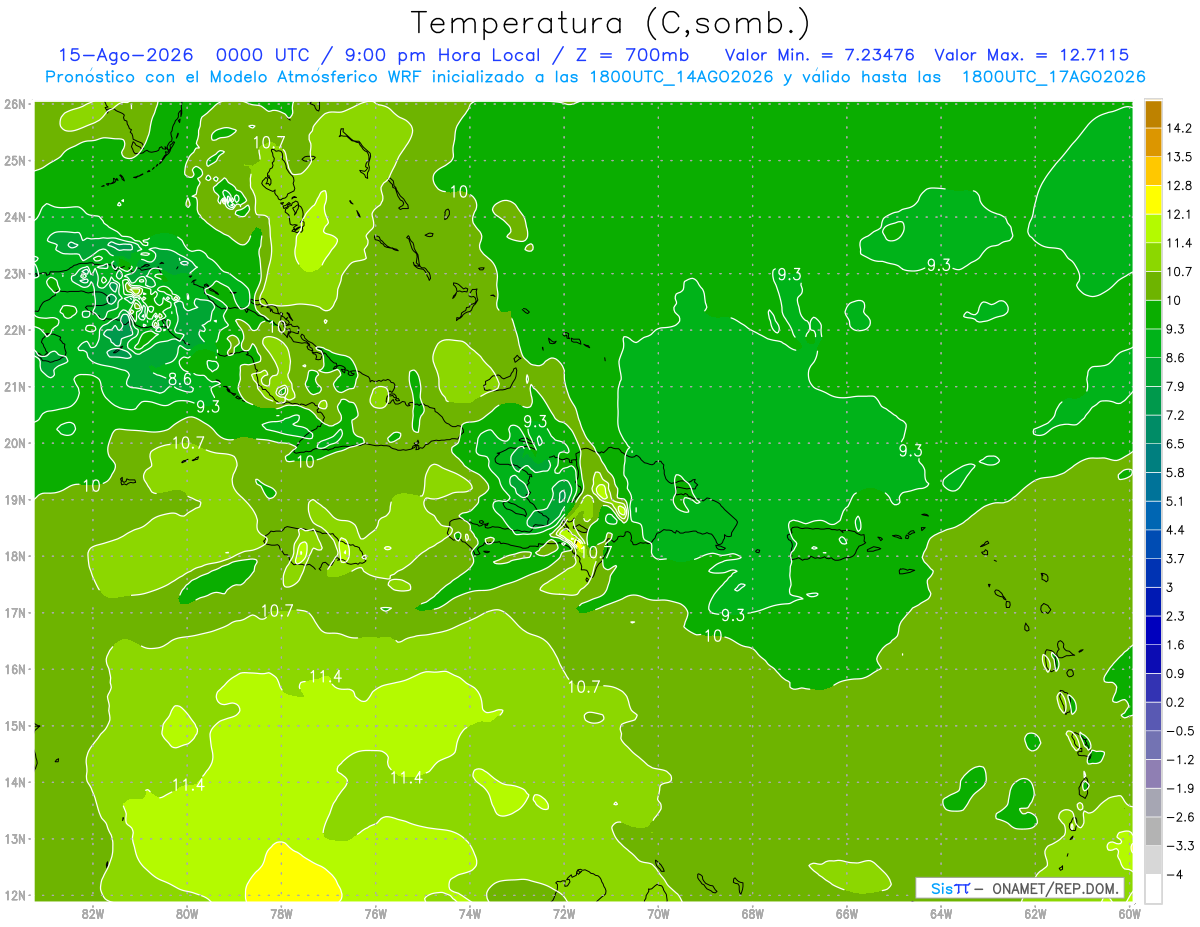
Task: Click the 66W longitude label
Action: [847, 913]
